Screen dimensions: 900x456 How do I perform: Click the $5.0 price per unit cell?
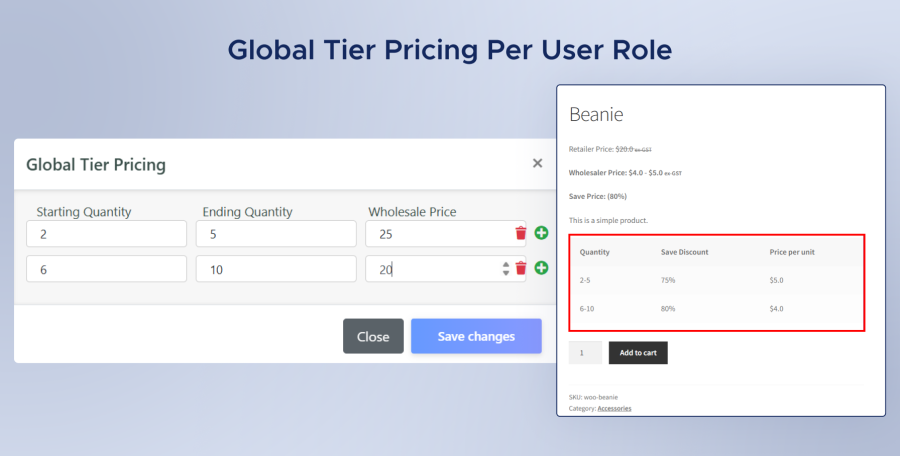[x=776, y=280]
